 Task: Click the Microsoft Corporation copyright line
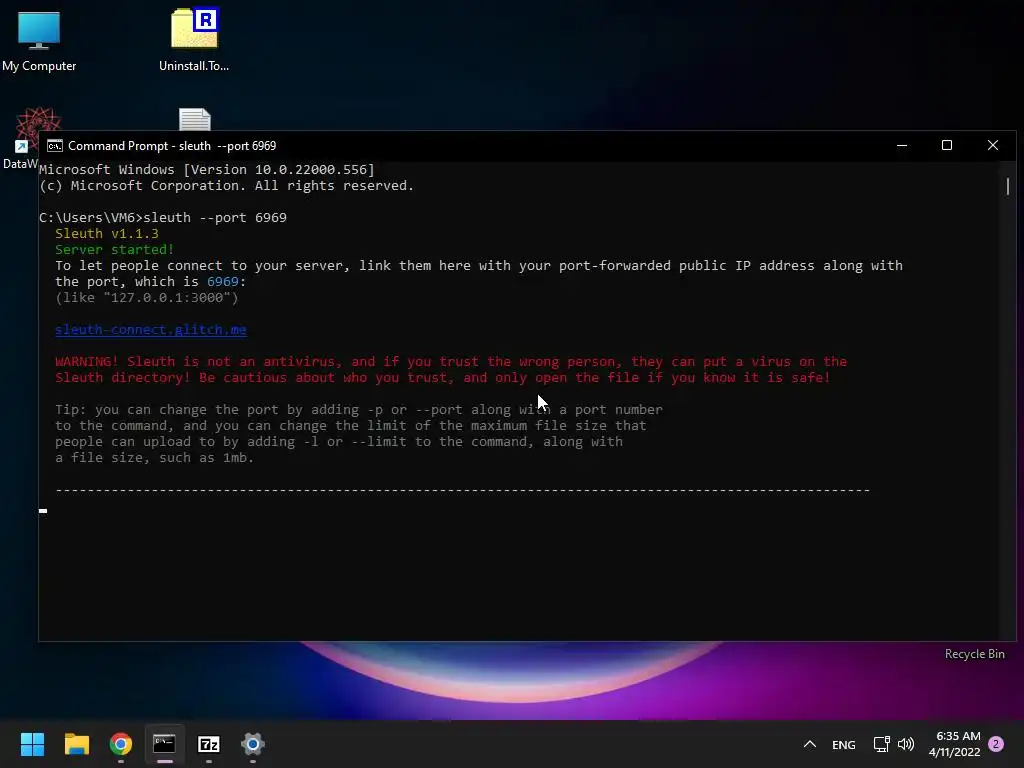[227, 185]
